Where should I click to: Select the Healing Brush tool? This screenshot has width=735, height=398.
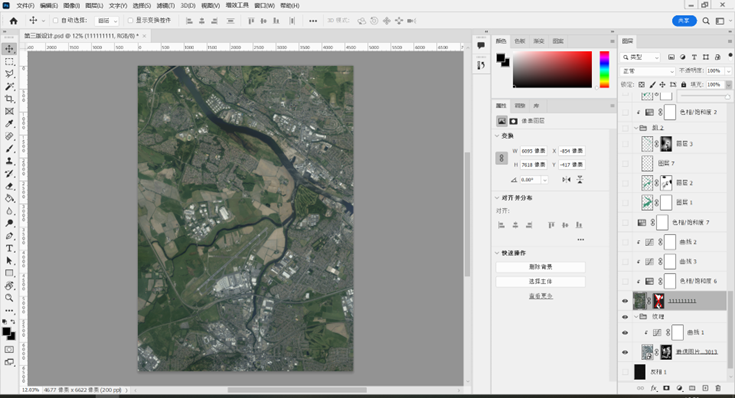pyautogui.click(x=9, y=136)
